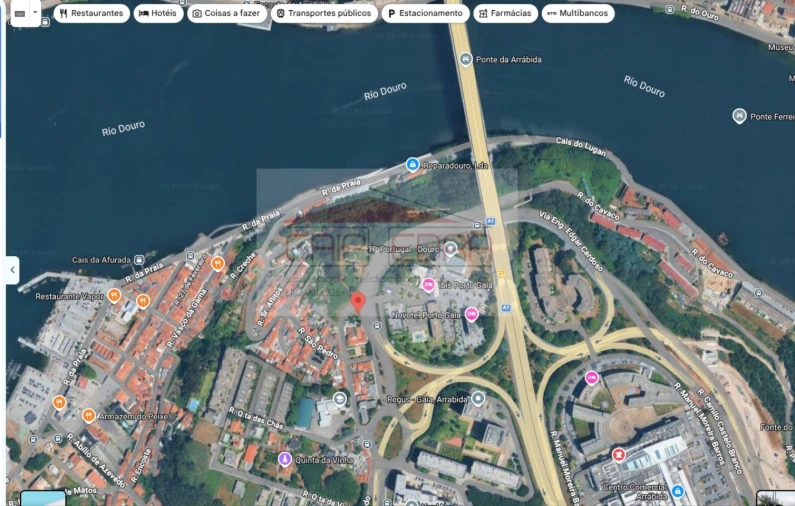This screenshot has width=795, height=506.
Task: Click the Ponte Ferreira bridge marker
Action: [x=739, y=116]
